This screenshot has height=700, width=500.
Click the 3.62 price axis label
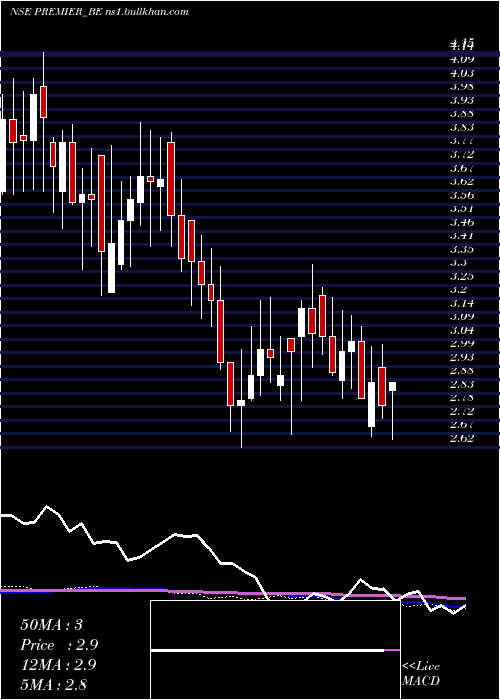(462, 181)
